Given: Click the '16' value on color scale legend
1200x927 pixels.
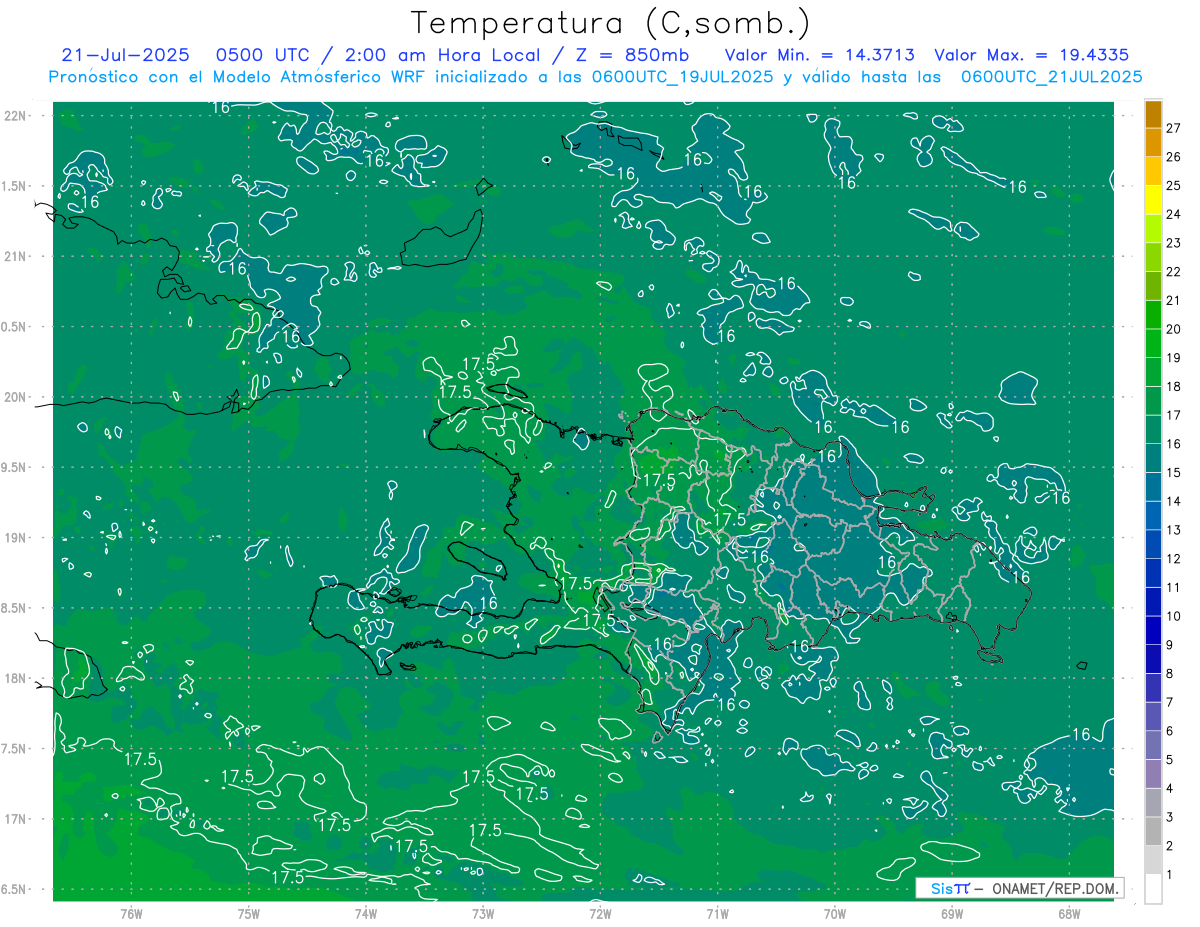Looking at the screenshot, I should pyautogui.click(x=1174, y=444).
